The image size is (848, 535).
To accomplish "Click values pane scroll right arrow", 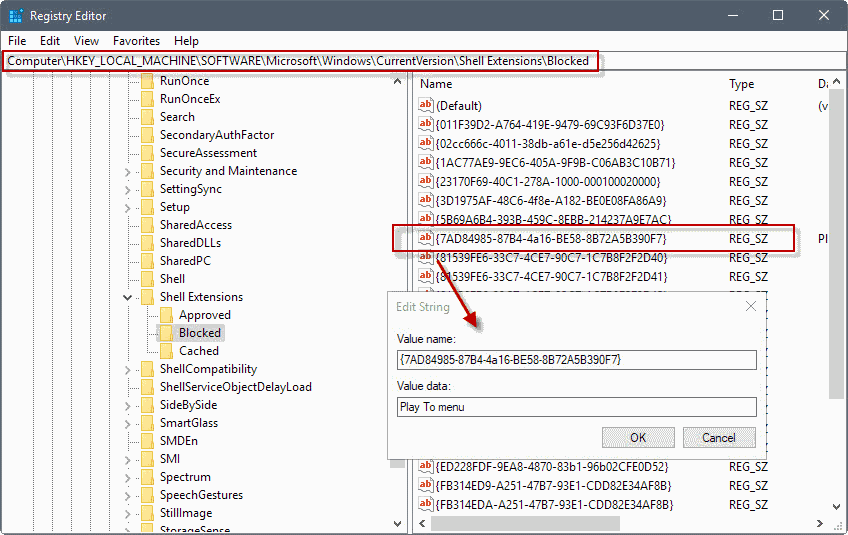I will 820,523.
